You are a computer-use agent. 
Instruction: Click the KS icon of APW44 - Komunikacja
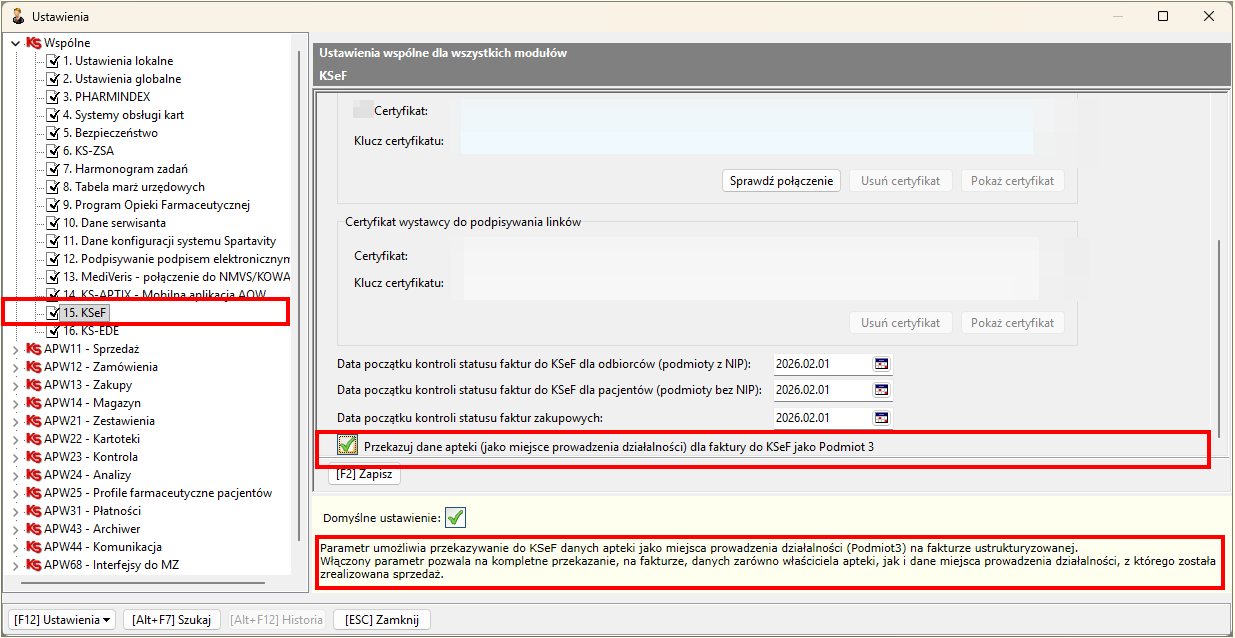click(34, 547)
